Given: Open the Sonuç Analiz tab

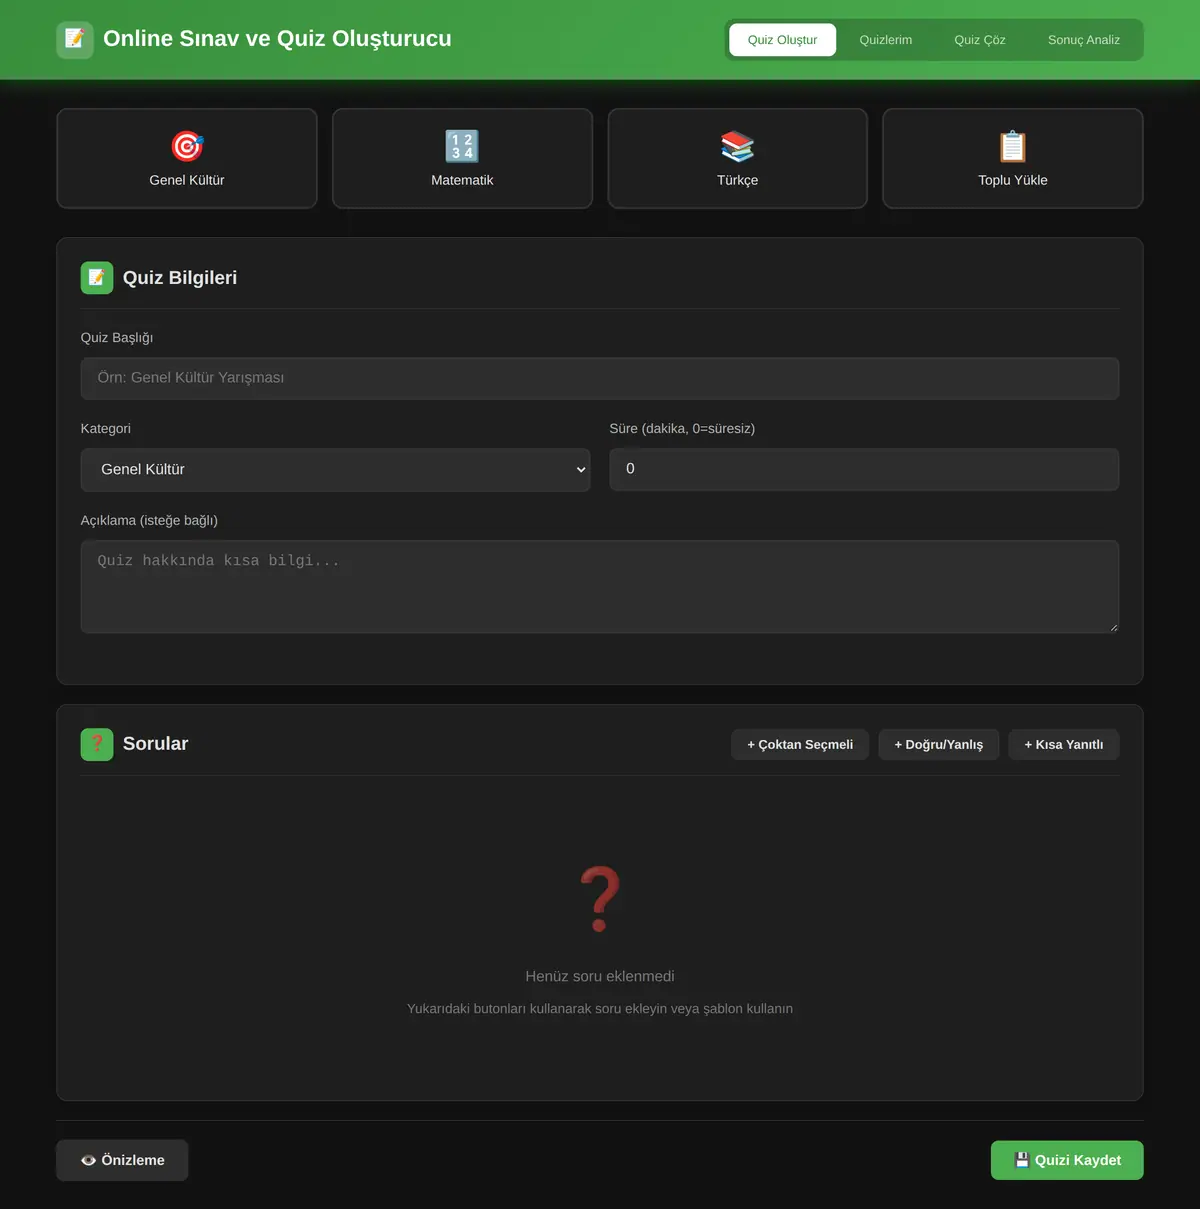Looking at the screenshot, I should [x=1084, y=40].
